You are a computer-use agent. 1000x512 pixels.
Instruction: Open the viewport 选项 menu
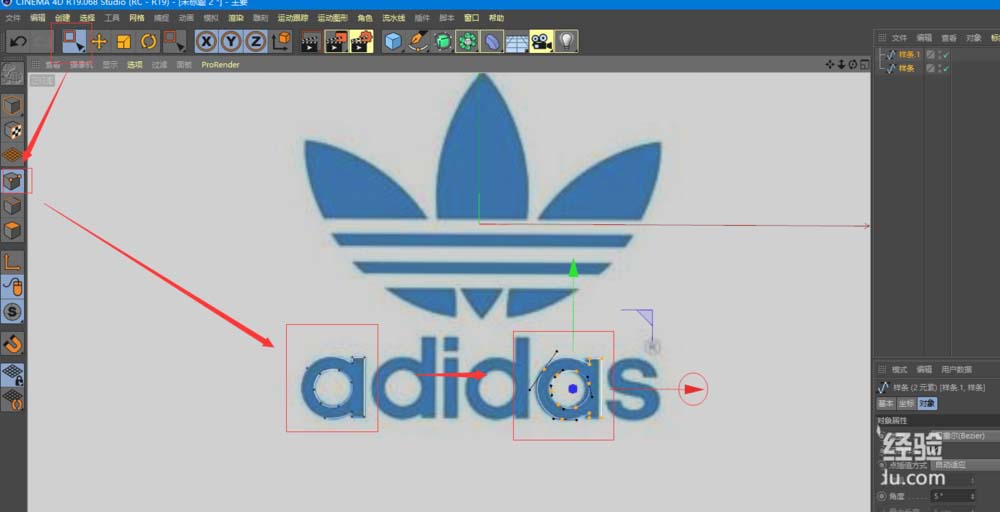[135, 64]
